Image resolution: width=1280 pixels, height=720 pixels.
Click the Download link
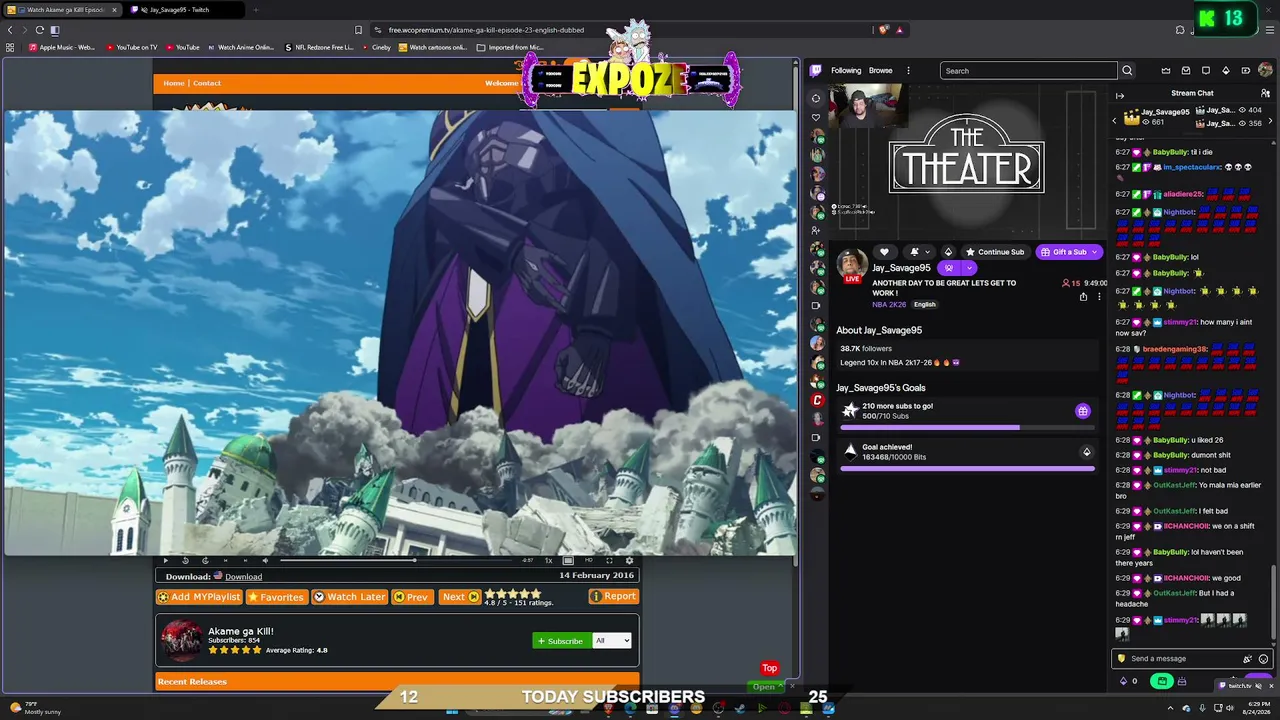coord(243,576)
